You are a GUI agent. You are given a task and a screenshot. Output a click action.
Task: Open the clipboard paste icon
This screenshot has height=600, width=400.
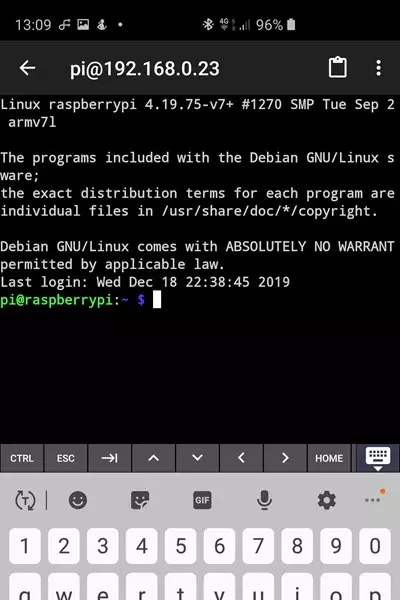pos(338,67)
